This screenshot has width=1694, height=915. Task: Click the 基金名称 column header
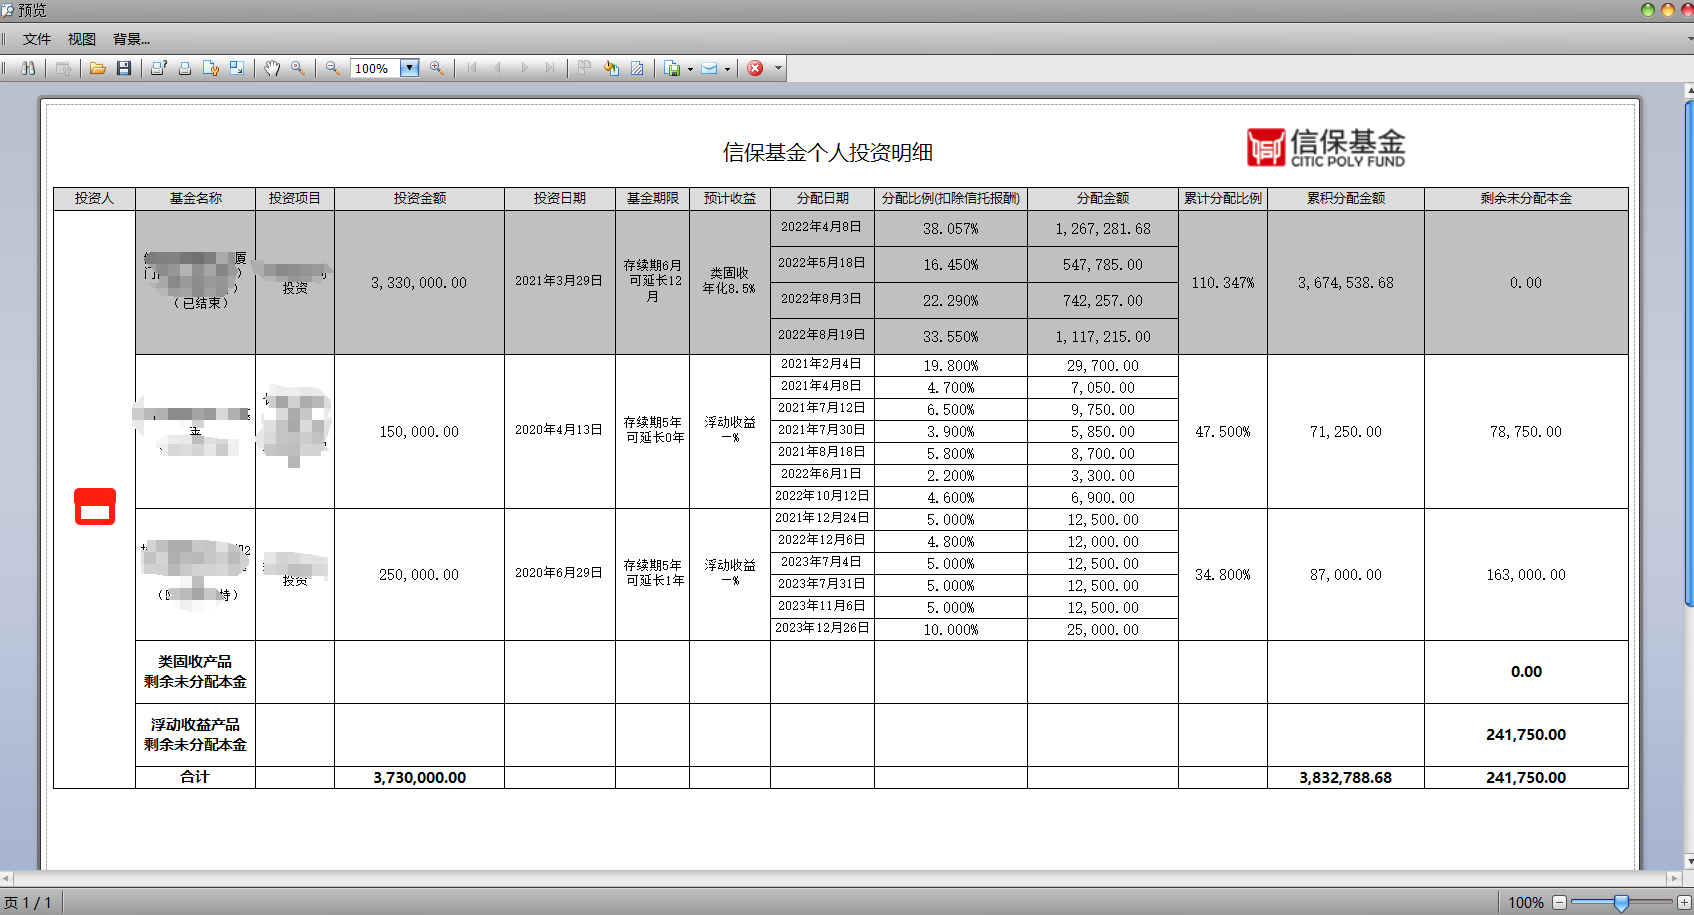(x=196, y=198)
